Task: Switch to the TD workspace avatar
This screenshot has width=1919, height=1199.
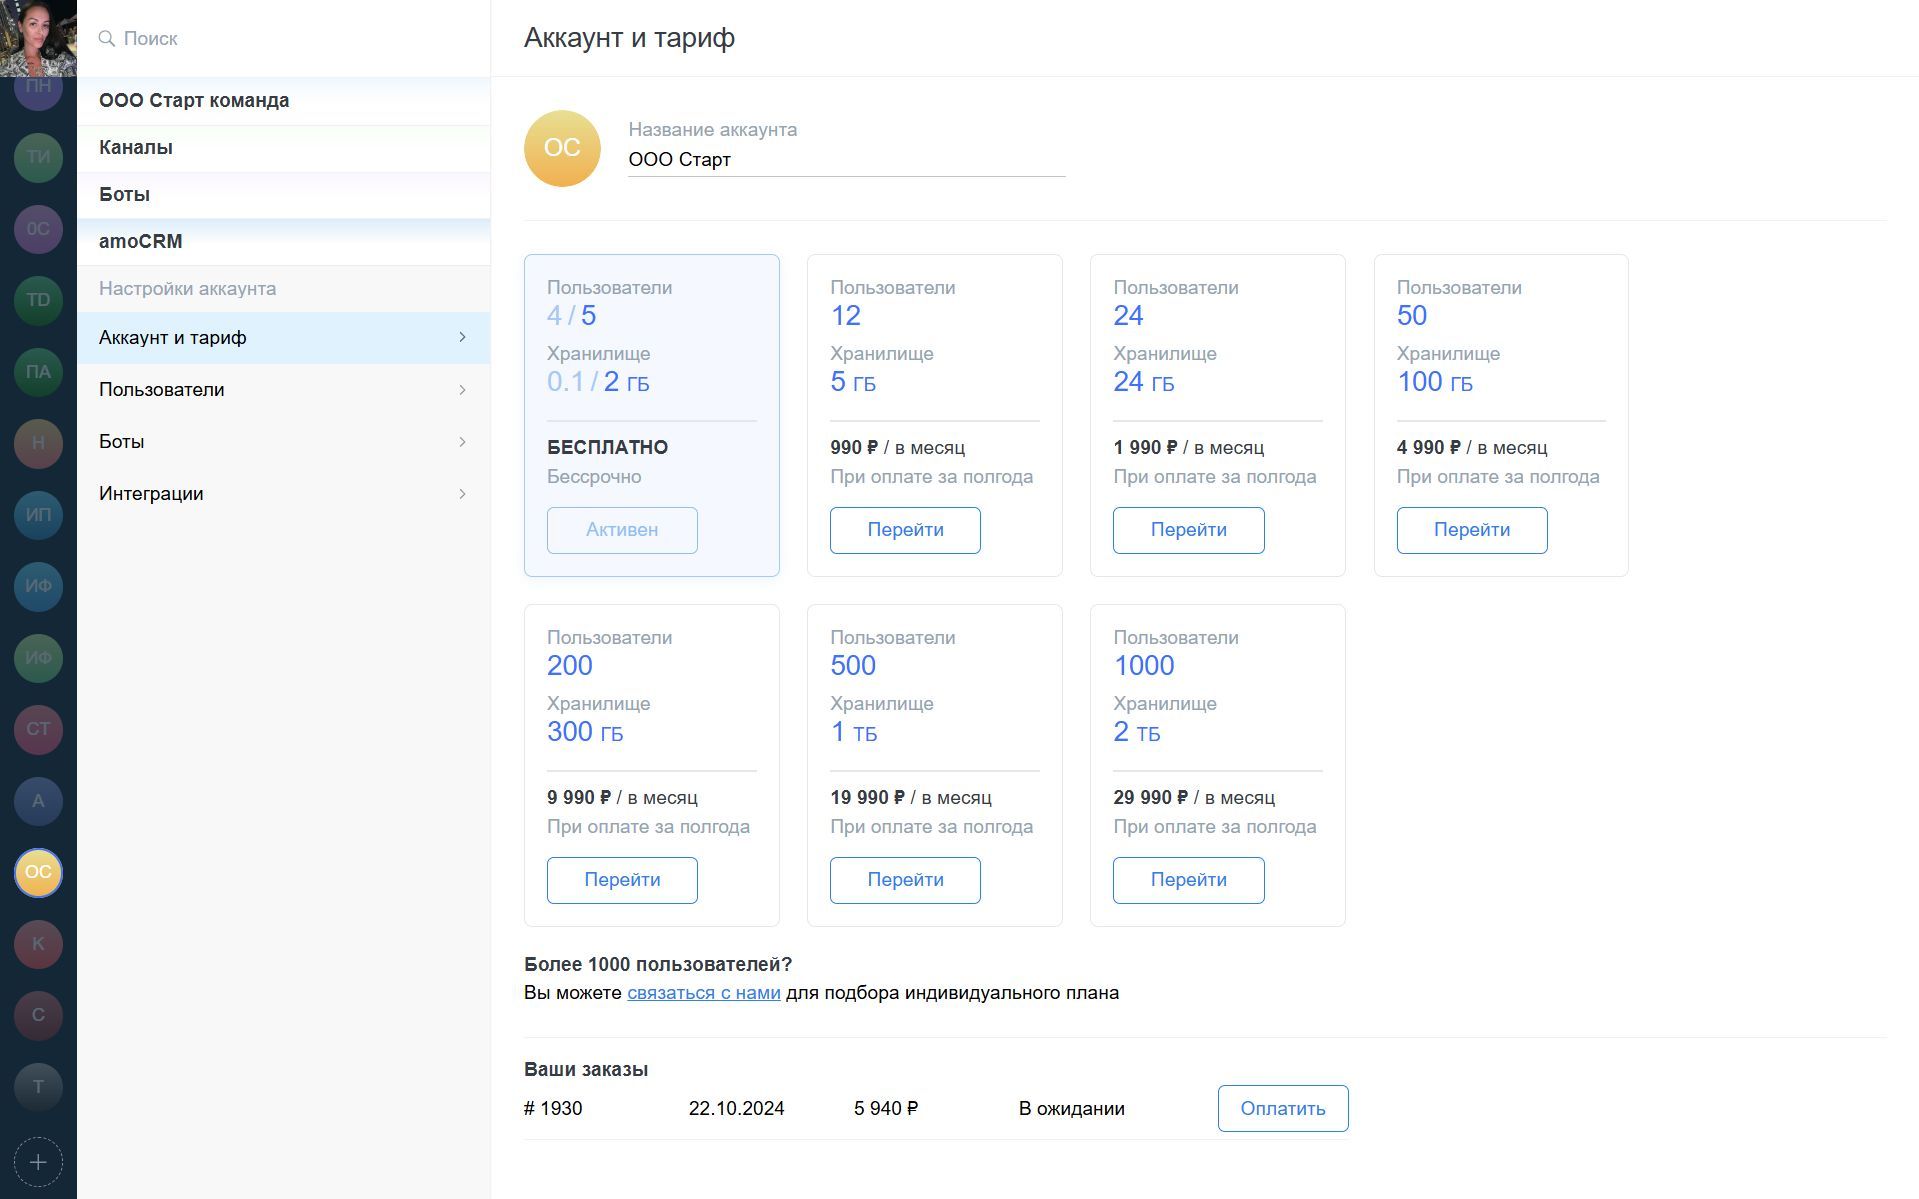Action: (x=38, y=300)
